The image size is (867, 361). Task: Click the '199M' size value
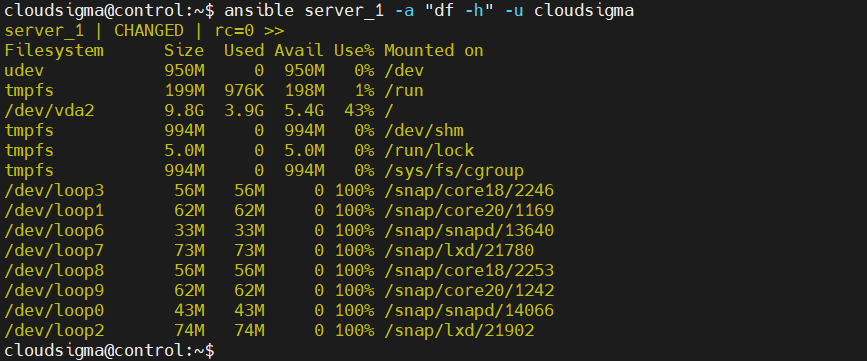[184, 91]
